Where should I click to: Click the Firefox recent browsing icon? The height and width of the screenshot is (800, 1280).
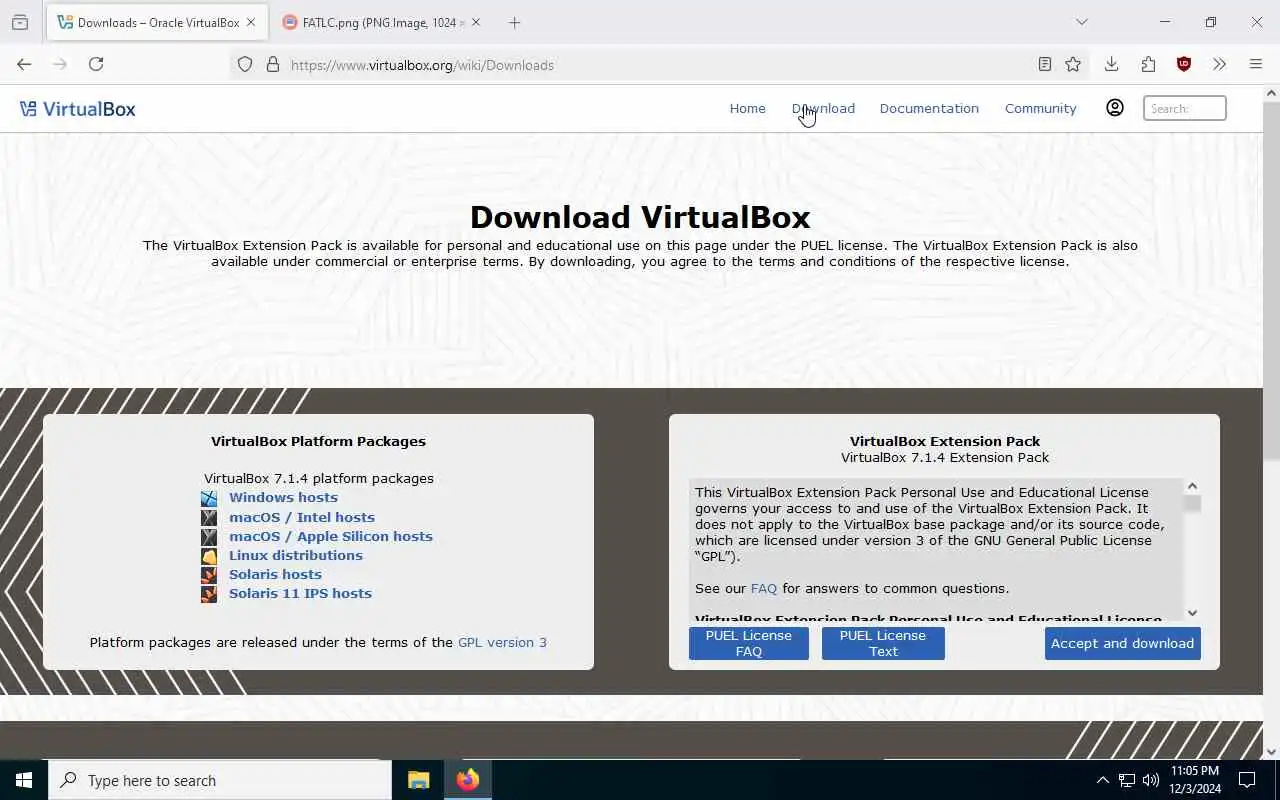tap(20, 22)
